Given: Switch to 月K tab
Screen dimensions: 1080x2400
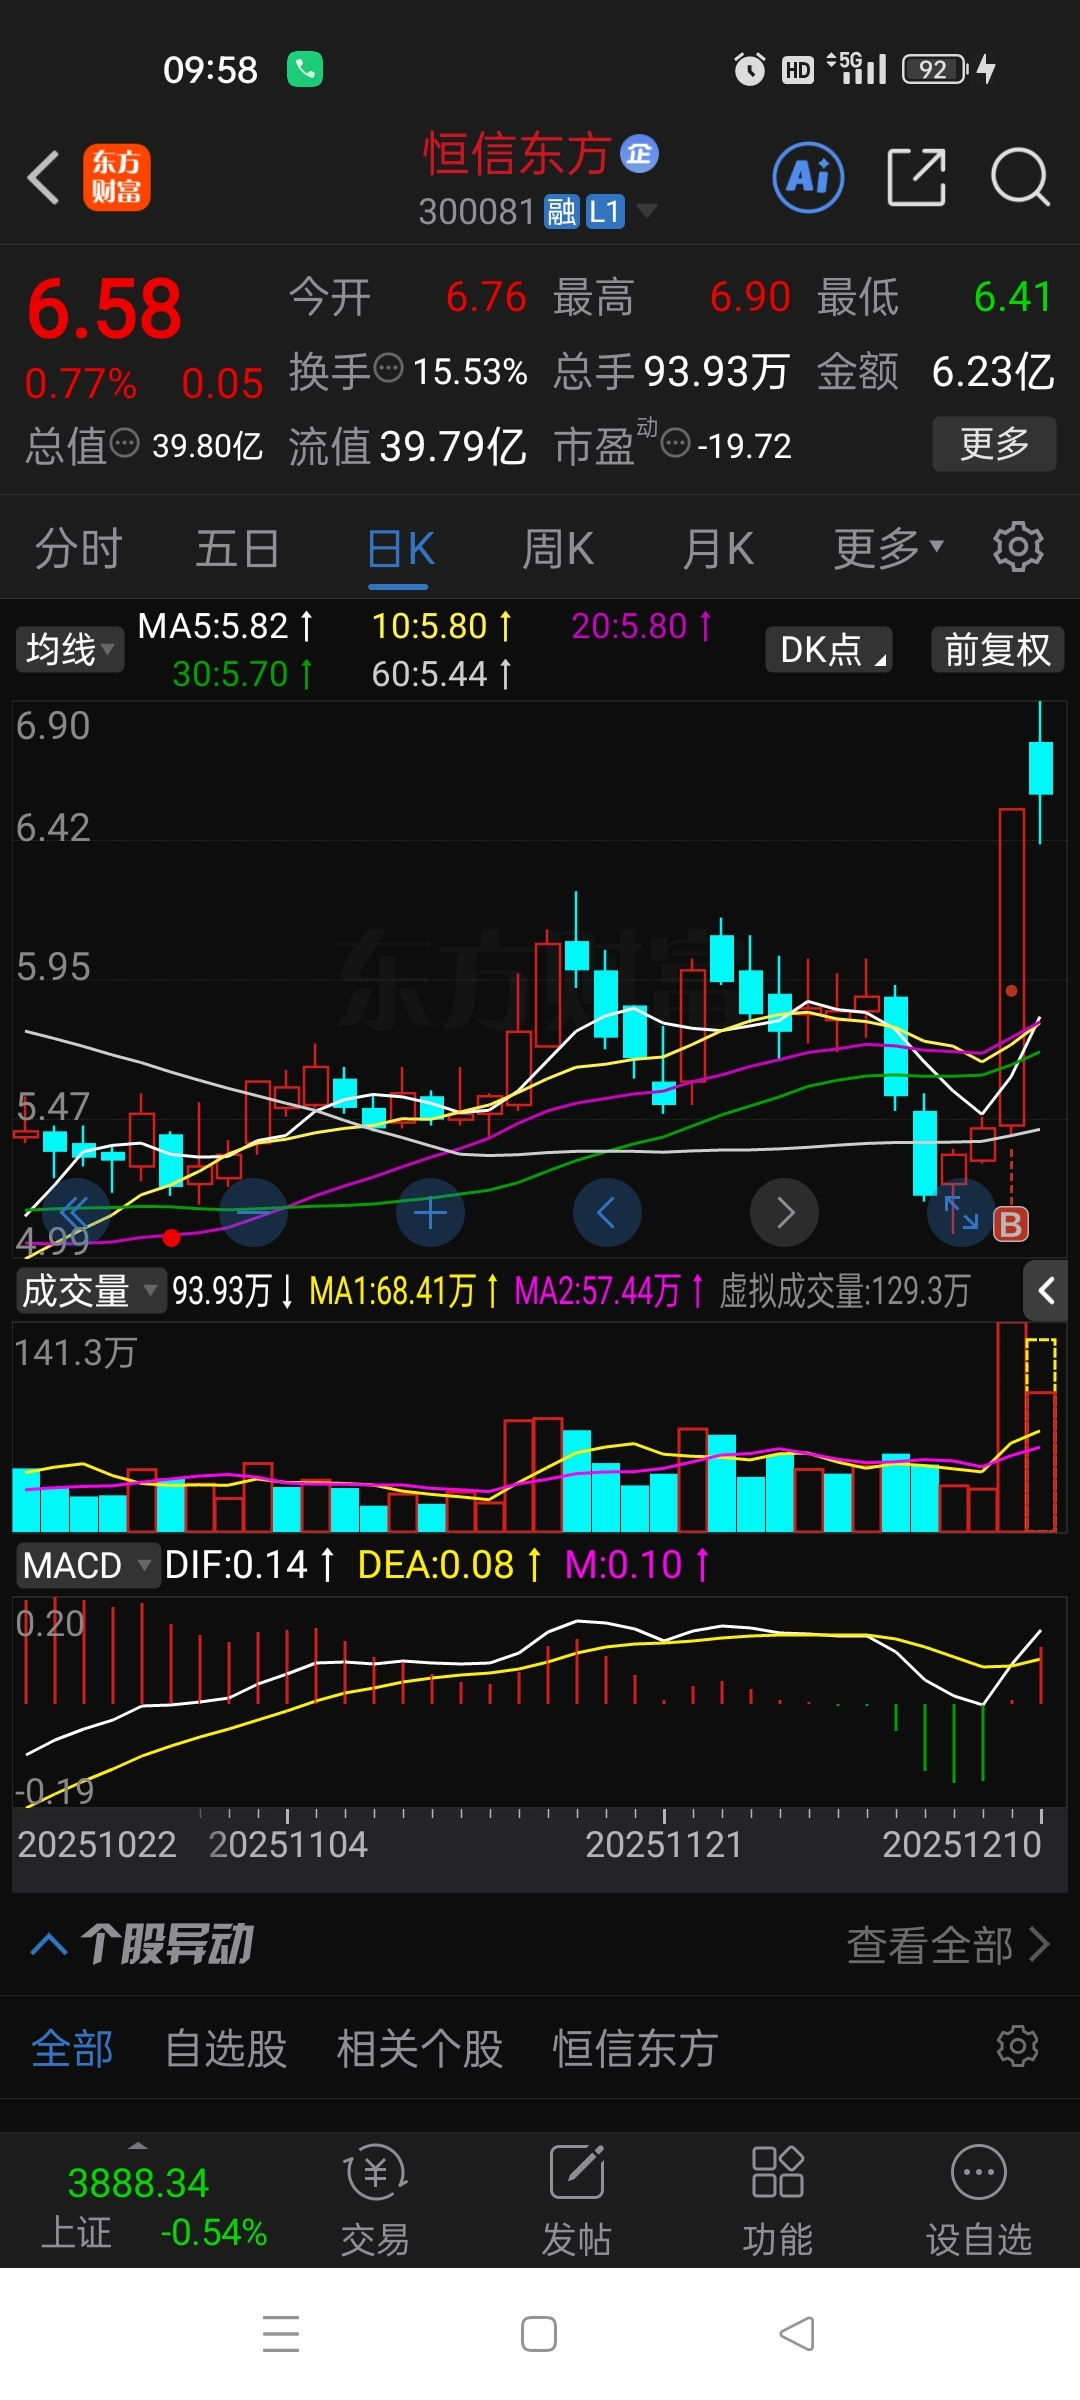Looking at the screenshot, I should [718, 549].
